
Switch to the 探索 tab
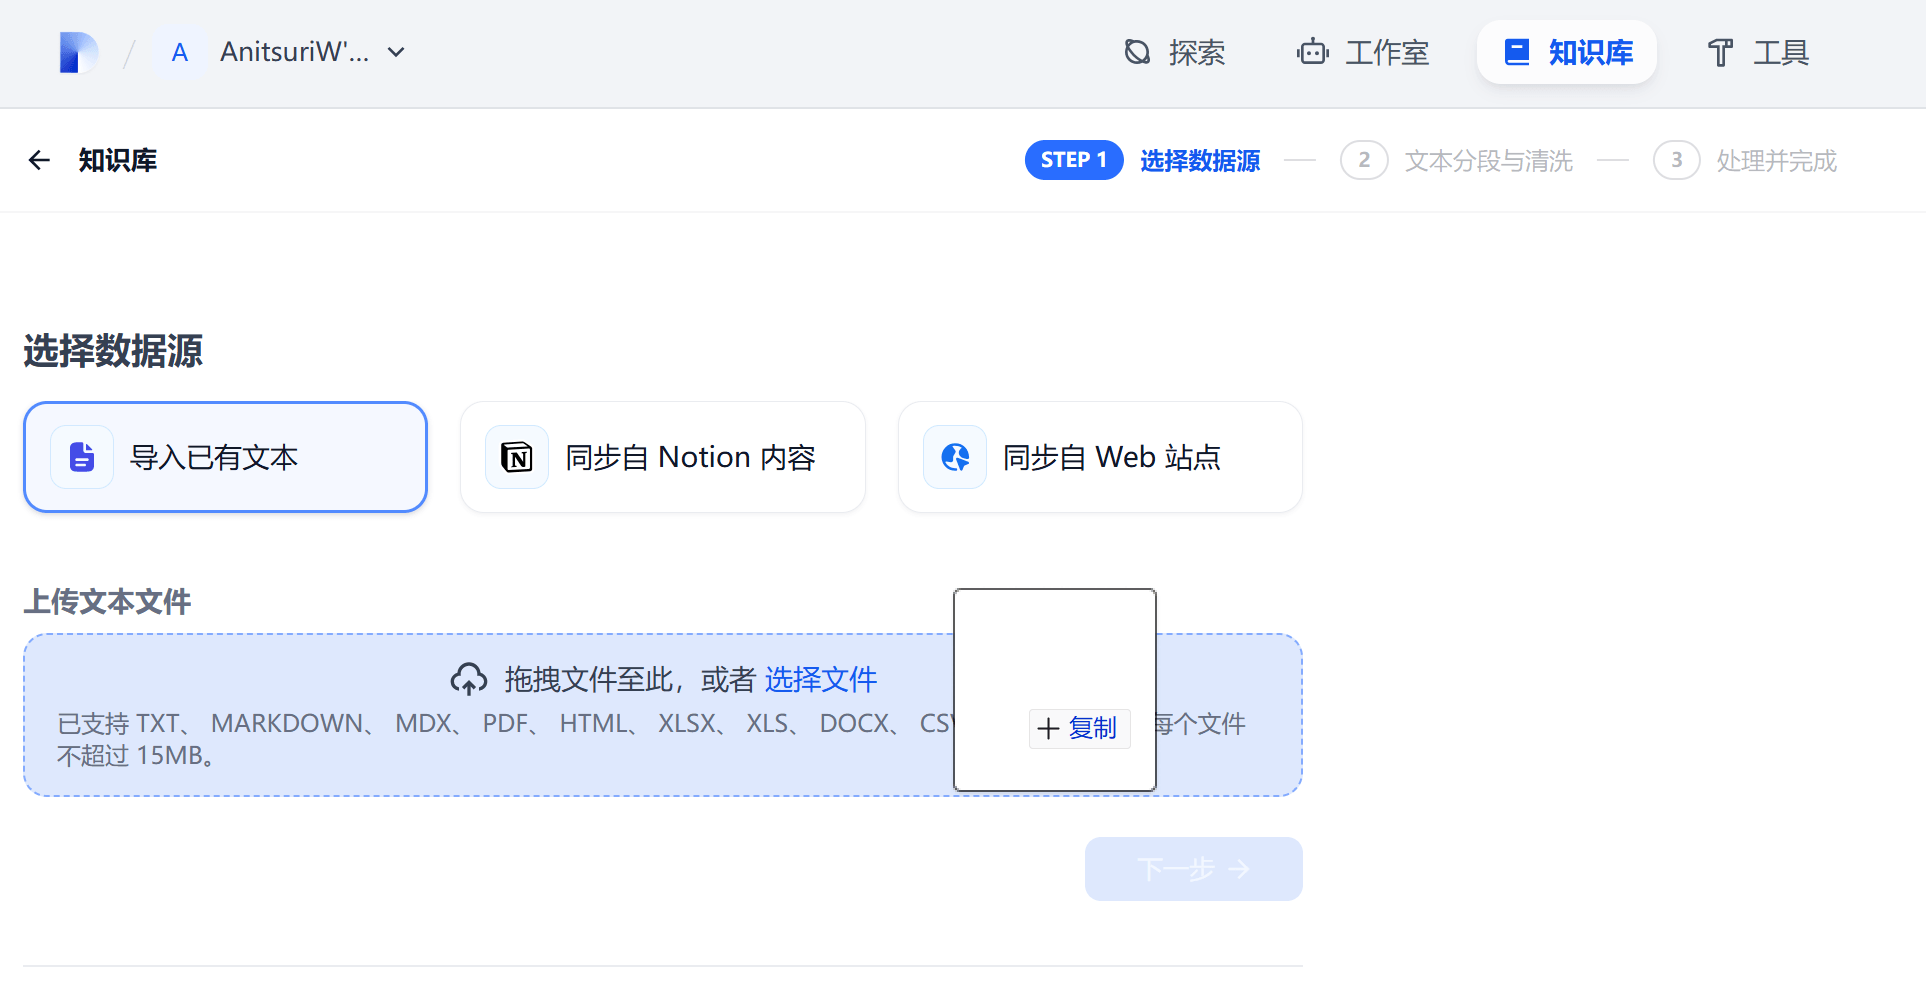[x=1175, y=52]
